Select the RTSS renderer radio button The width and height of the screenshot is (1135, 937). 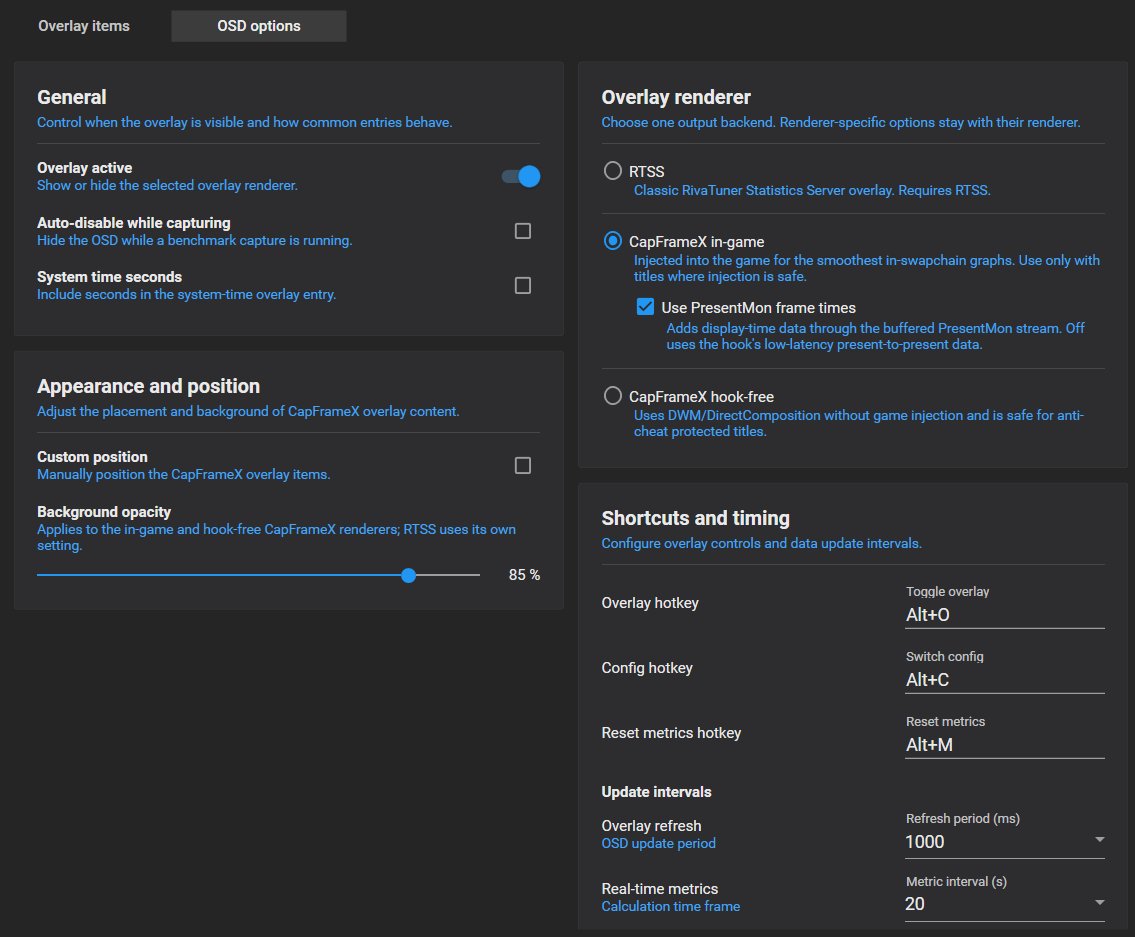tap(612, 171)
